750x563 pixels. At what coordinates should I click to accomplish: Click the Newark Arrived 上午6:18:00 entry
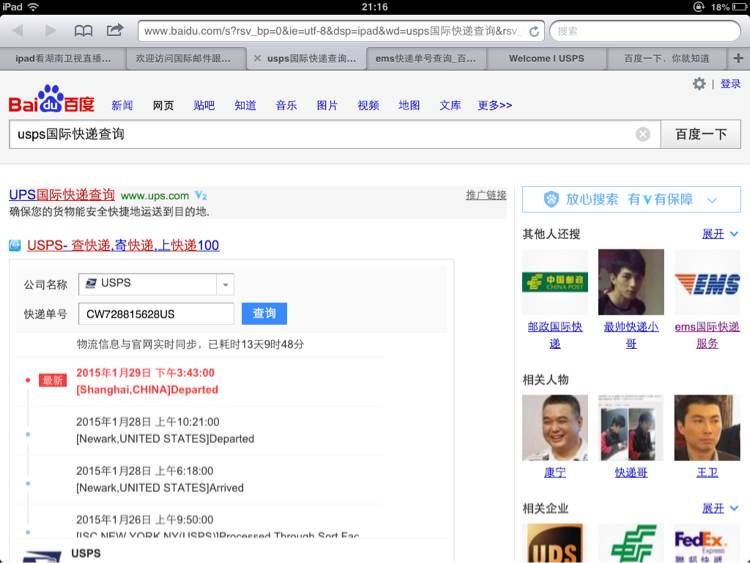160,479
